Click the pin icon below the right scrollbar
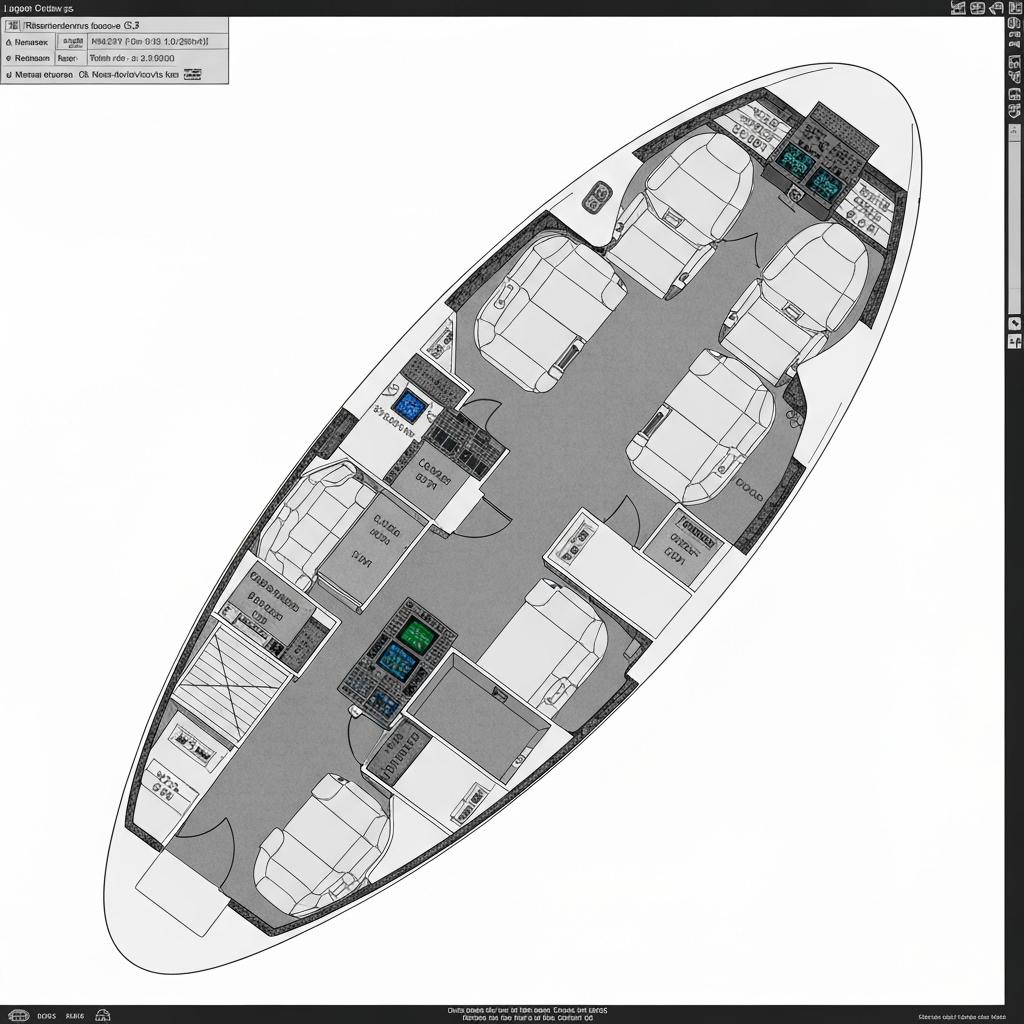The width and height of the screenshot is (1024, 1024). 1014,323
